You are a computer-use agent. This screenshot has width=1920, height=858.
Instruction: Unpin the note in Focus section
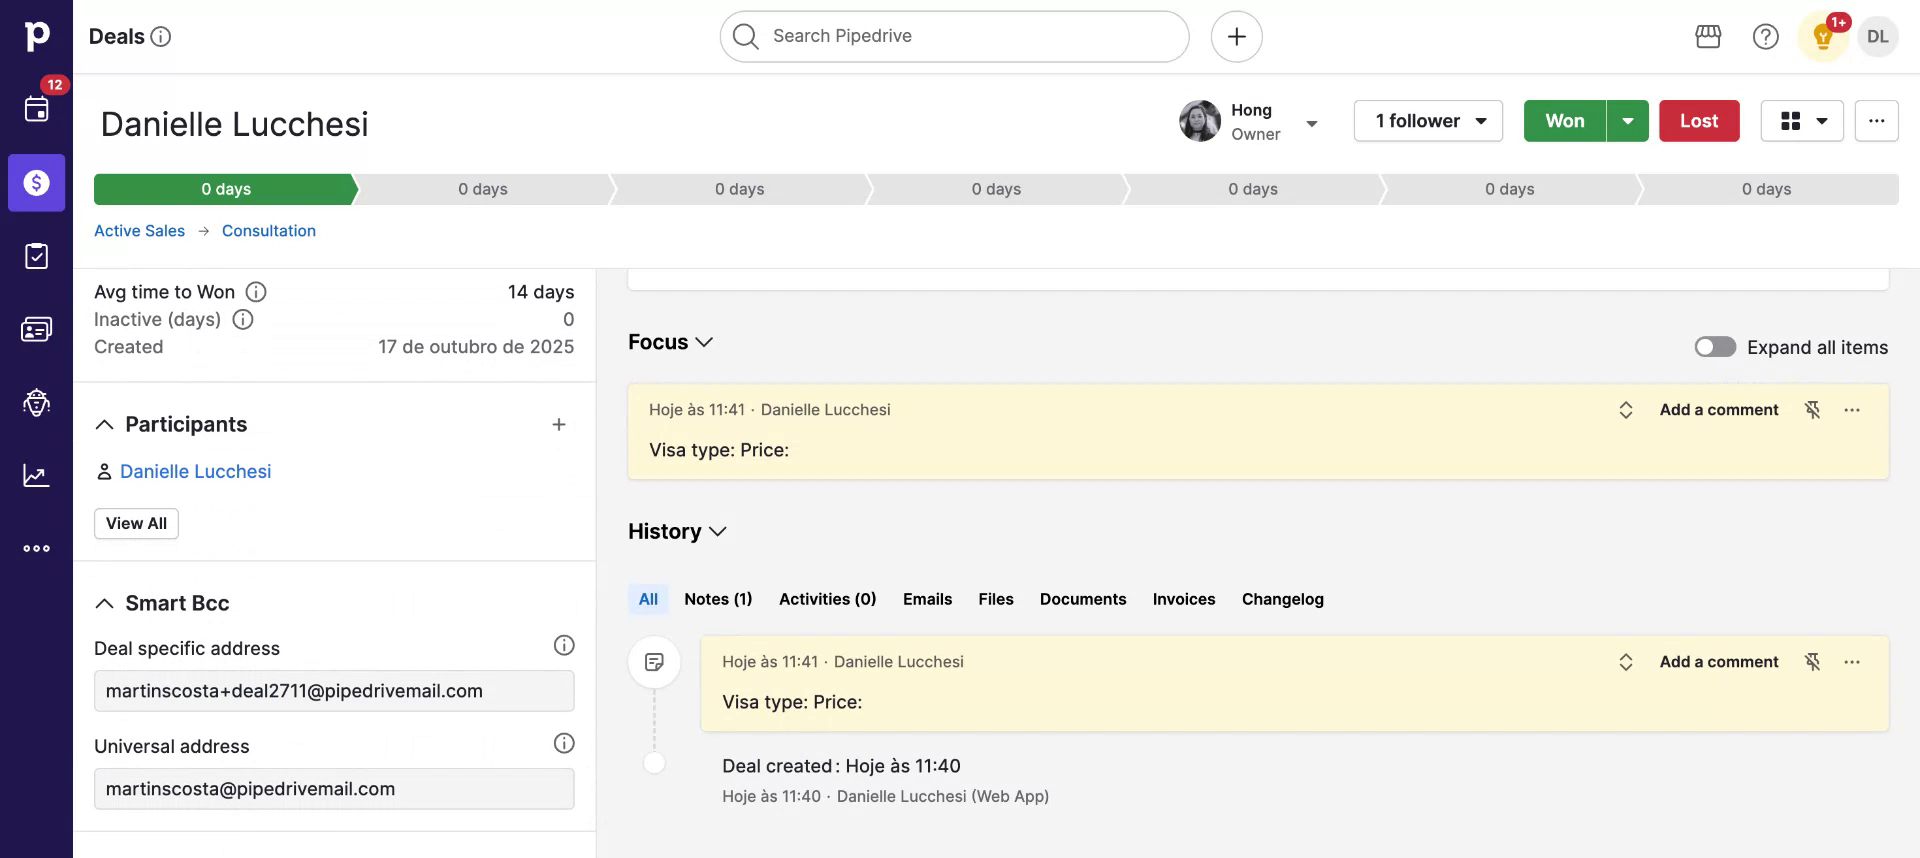tap(1812, 410)
